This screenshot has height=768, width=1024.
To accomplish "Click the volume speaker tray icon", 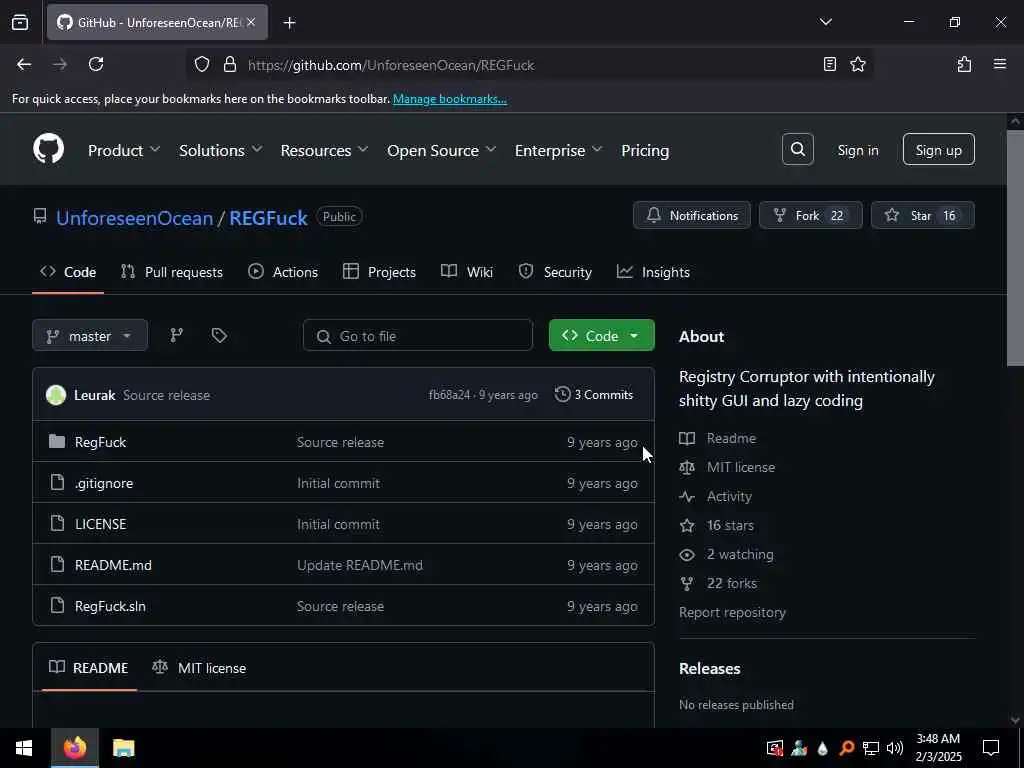I will tap(895, 748).
